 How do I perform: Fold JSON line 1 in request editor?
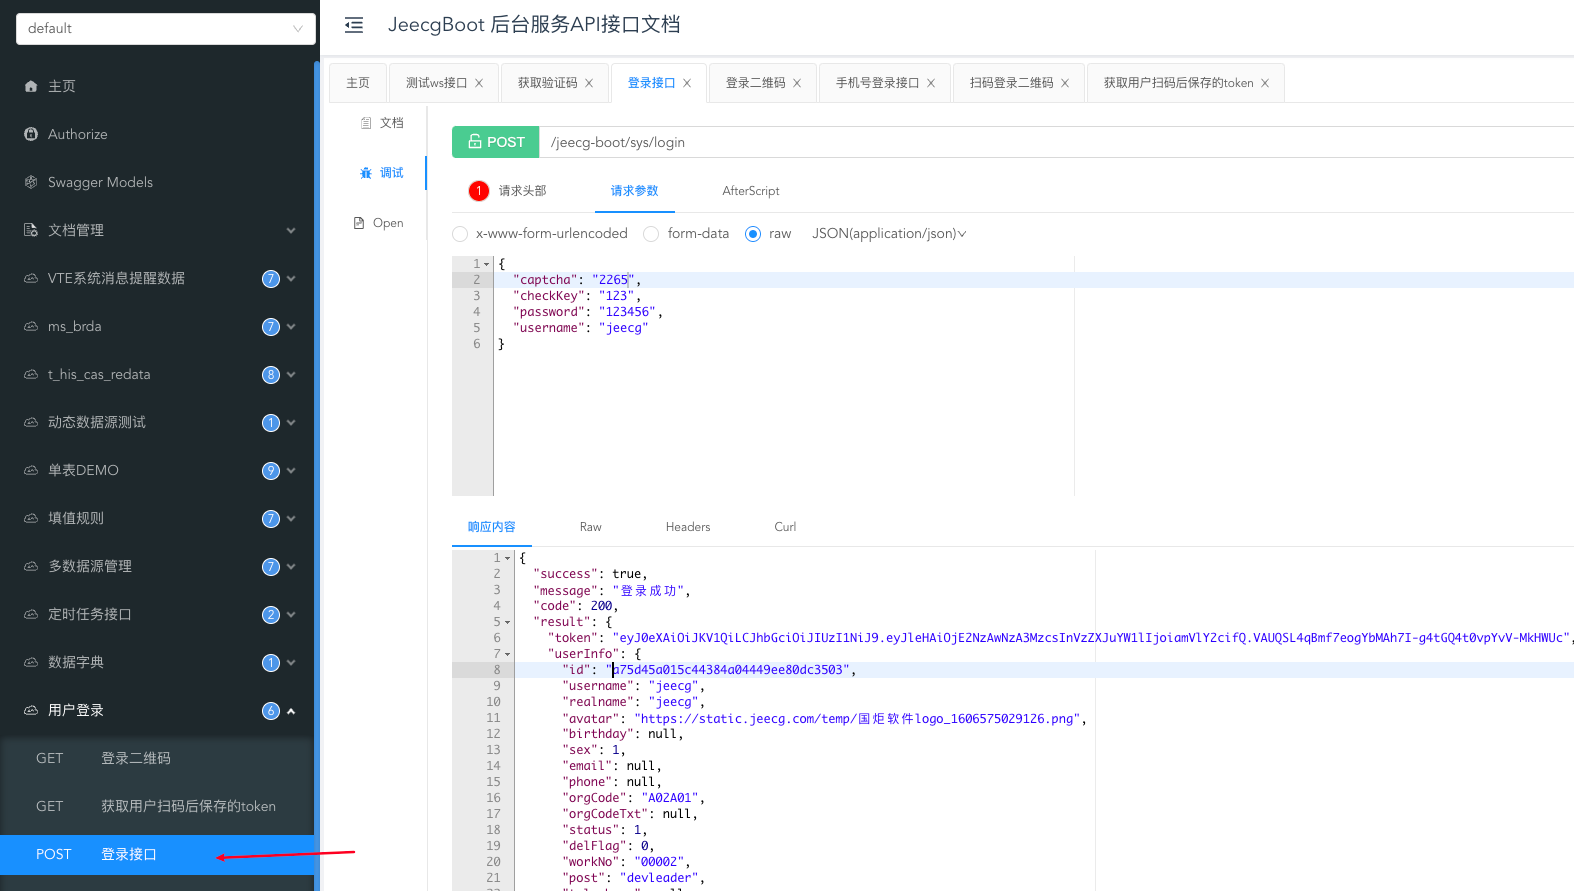(487, 264)
